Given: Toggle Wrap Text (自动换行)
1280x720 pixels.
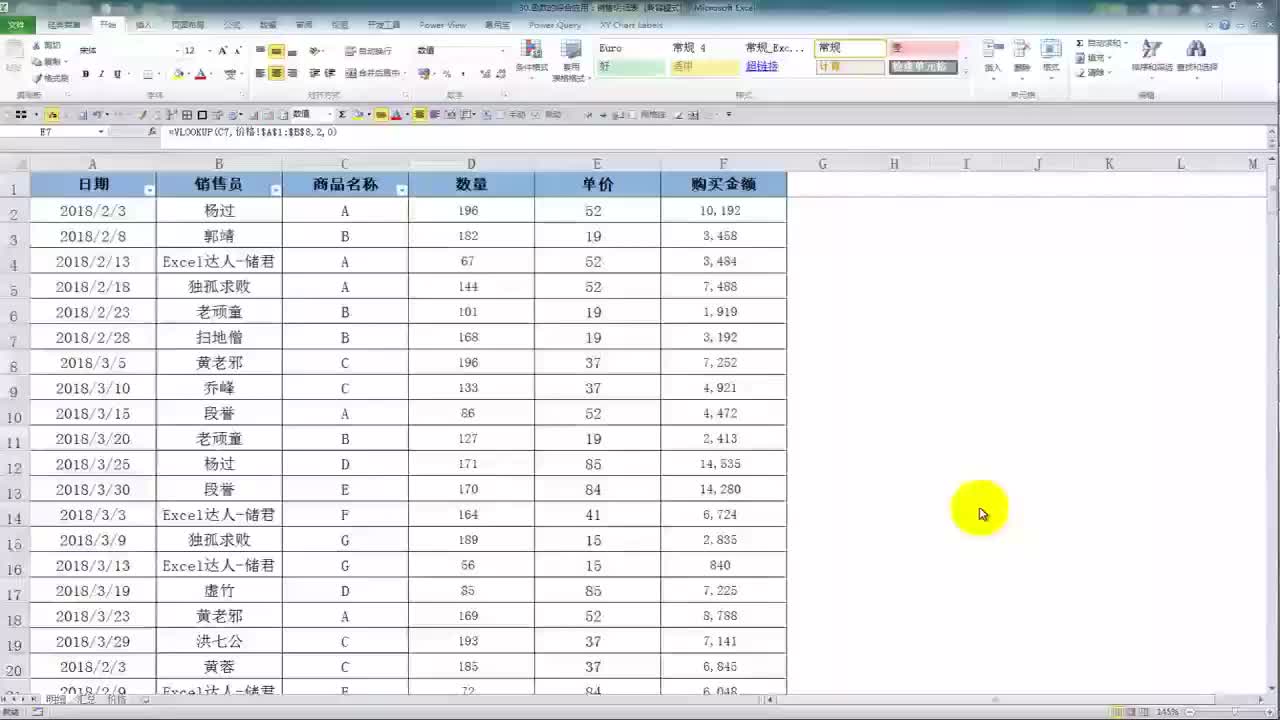Looking at the screenshot, I should point(369,51).
